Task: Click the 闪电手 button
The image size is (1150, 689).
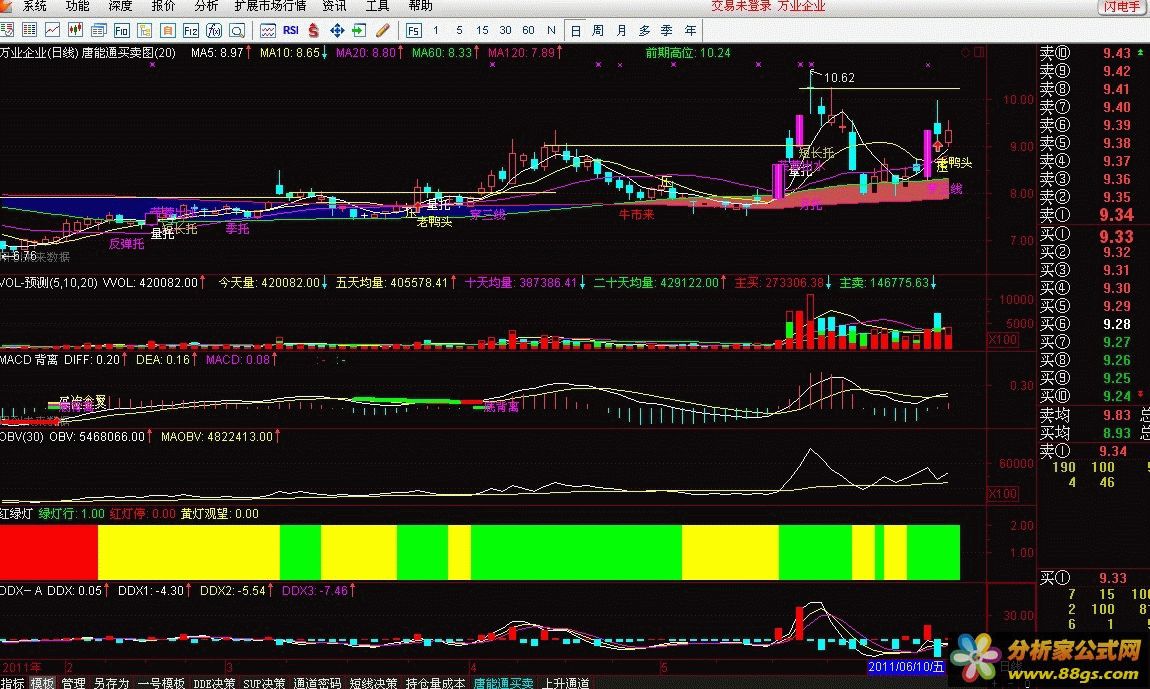Action: [1121, 7]
